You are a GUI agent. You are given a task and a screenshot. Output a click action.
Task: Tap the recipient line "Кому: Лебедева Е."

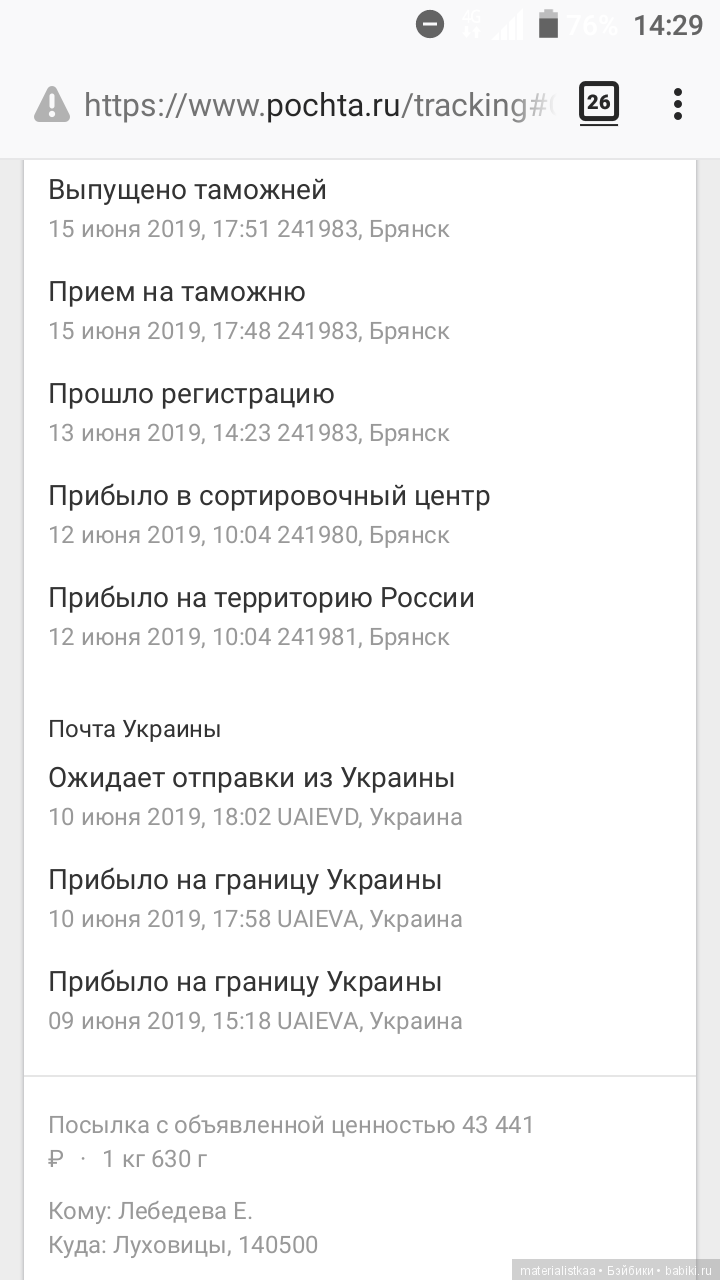tap(150, 1212)
